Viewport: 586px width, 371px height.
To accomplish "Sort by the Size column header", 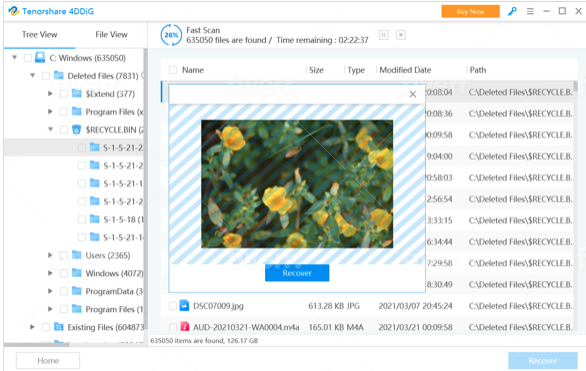I will coord(316,70).
